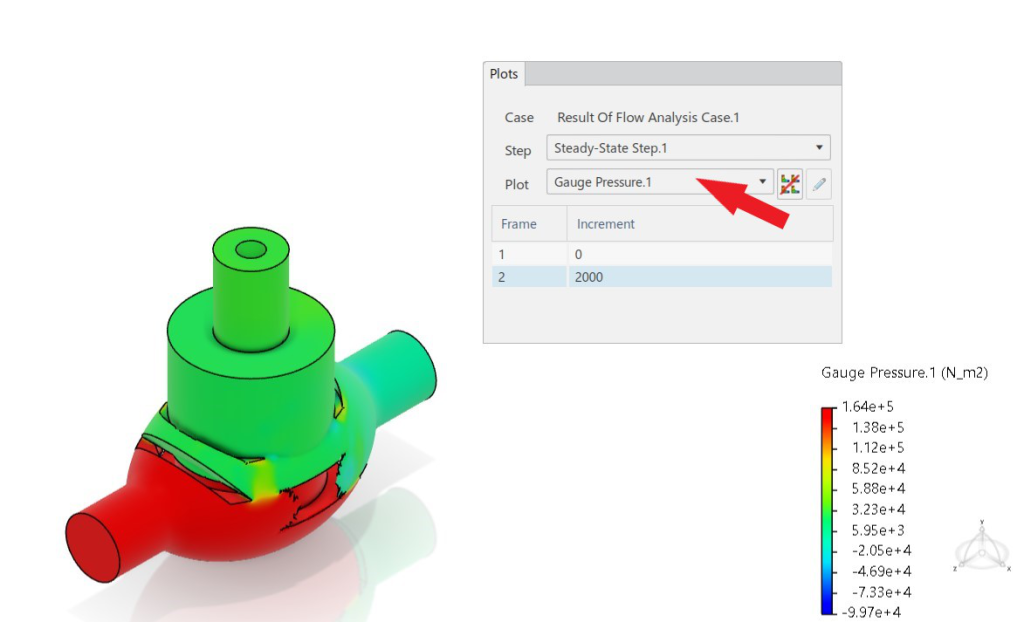The height and width of the screenshot is (622, 1024).
Task: Click the 1.64e+5 maximum legend value
Action: click(x=867, y=407)
